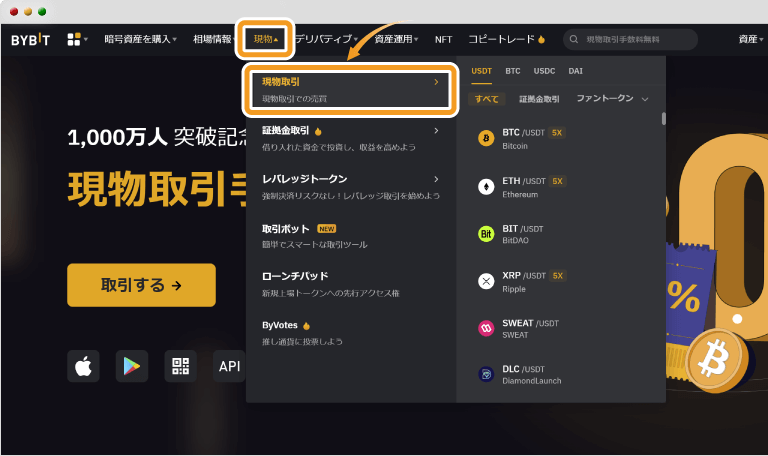The width and height of the screenshot is (768, 456).
Task: Focus the 現物取引手数料無料 search field
Action: click(x=630, y=39)
